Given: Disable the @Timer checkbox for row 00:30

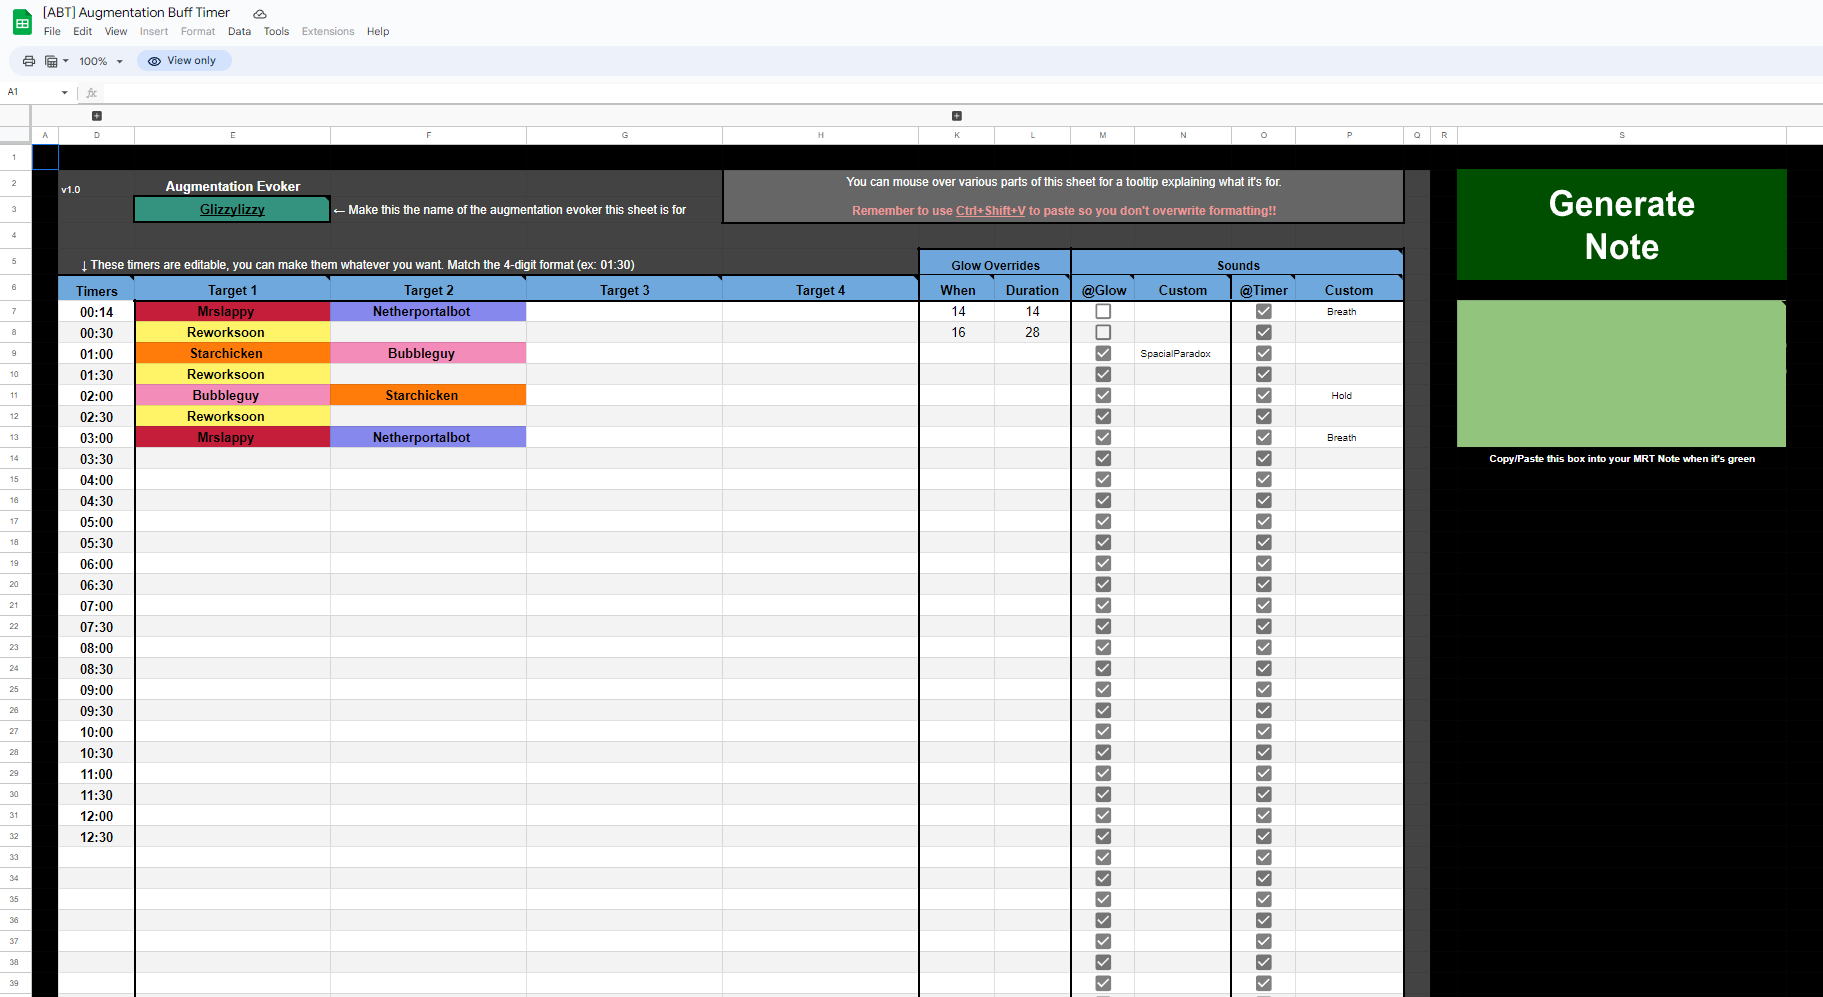Looking at the screenshot, I should pyautogui.click(x=1264, y=332).
